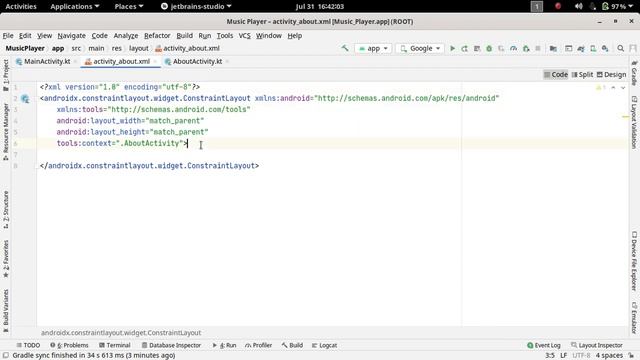Toggle the Favorites tool window
This screenshot has width=640, height=360.
6,258
